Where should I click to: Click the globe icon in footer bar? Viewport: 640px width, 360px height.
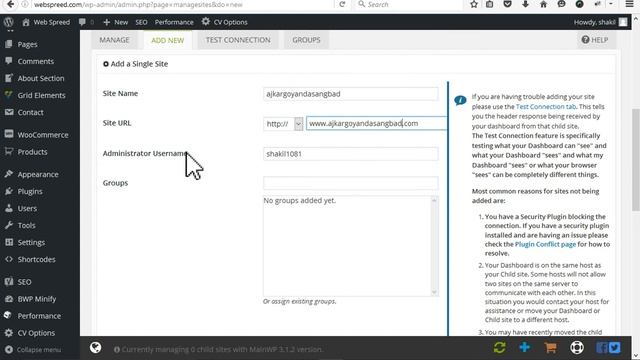point(96,348)
